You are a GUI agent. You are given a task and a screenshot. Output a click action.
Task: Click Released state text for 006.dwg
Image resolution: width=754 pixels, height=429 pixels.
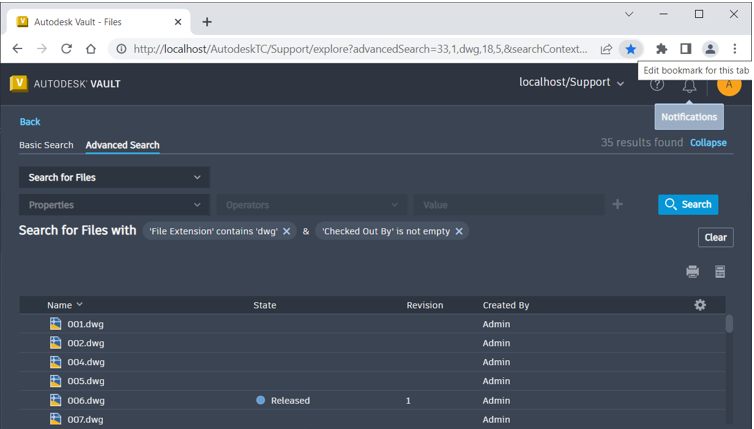point(290,400)
